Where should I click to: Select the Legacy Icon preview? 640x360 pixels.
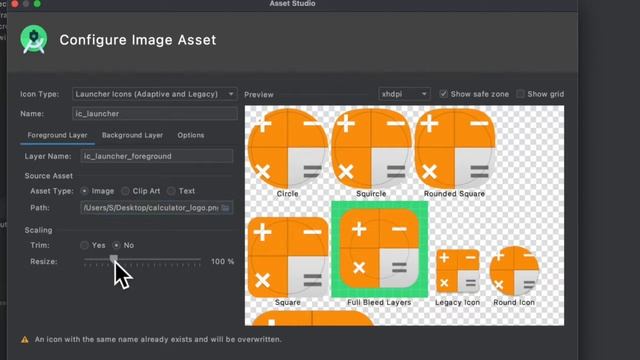click(458, 271)
